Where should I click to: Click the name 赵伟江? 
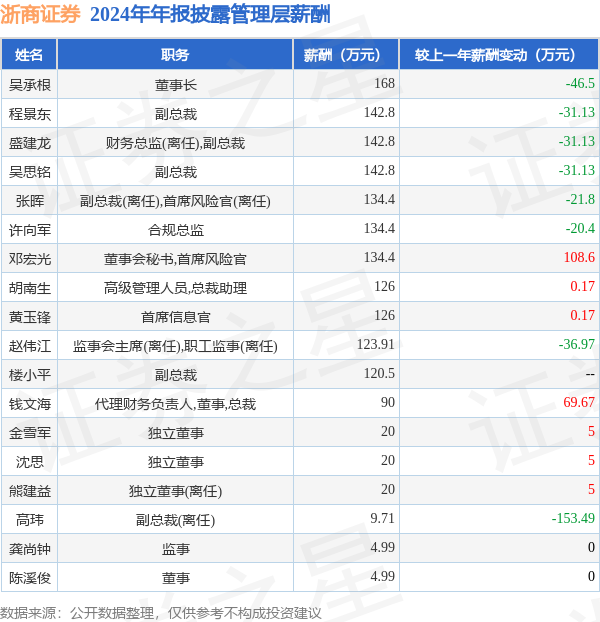[x=30, y=346]
